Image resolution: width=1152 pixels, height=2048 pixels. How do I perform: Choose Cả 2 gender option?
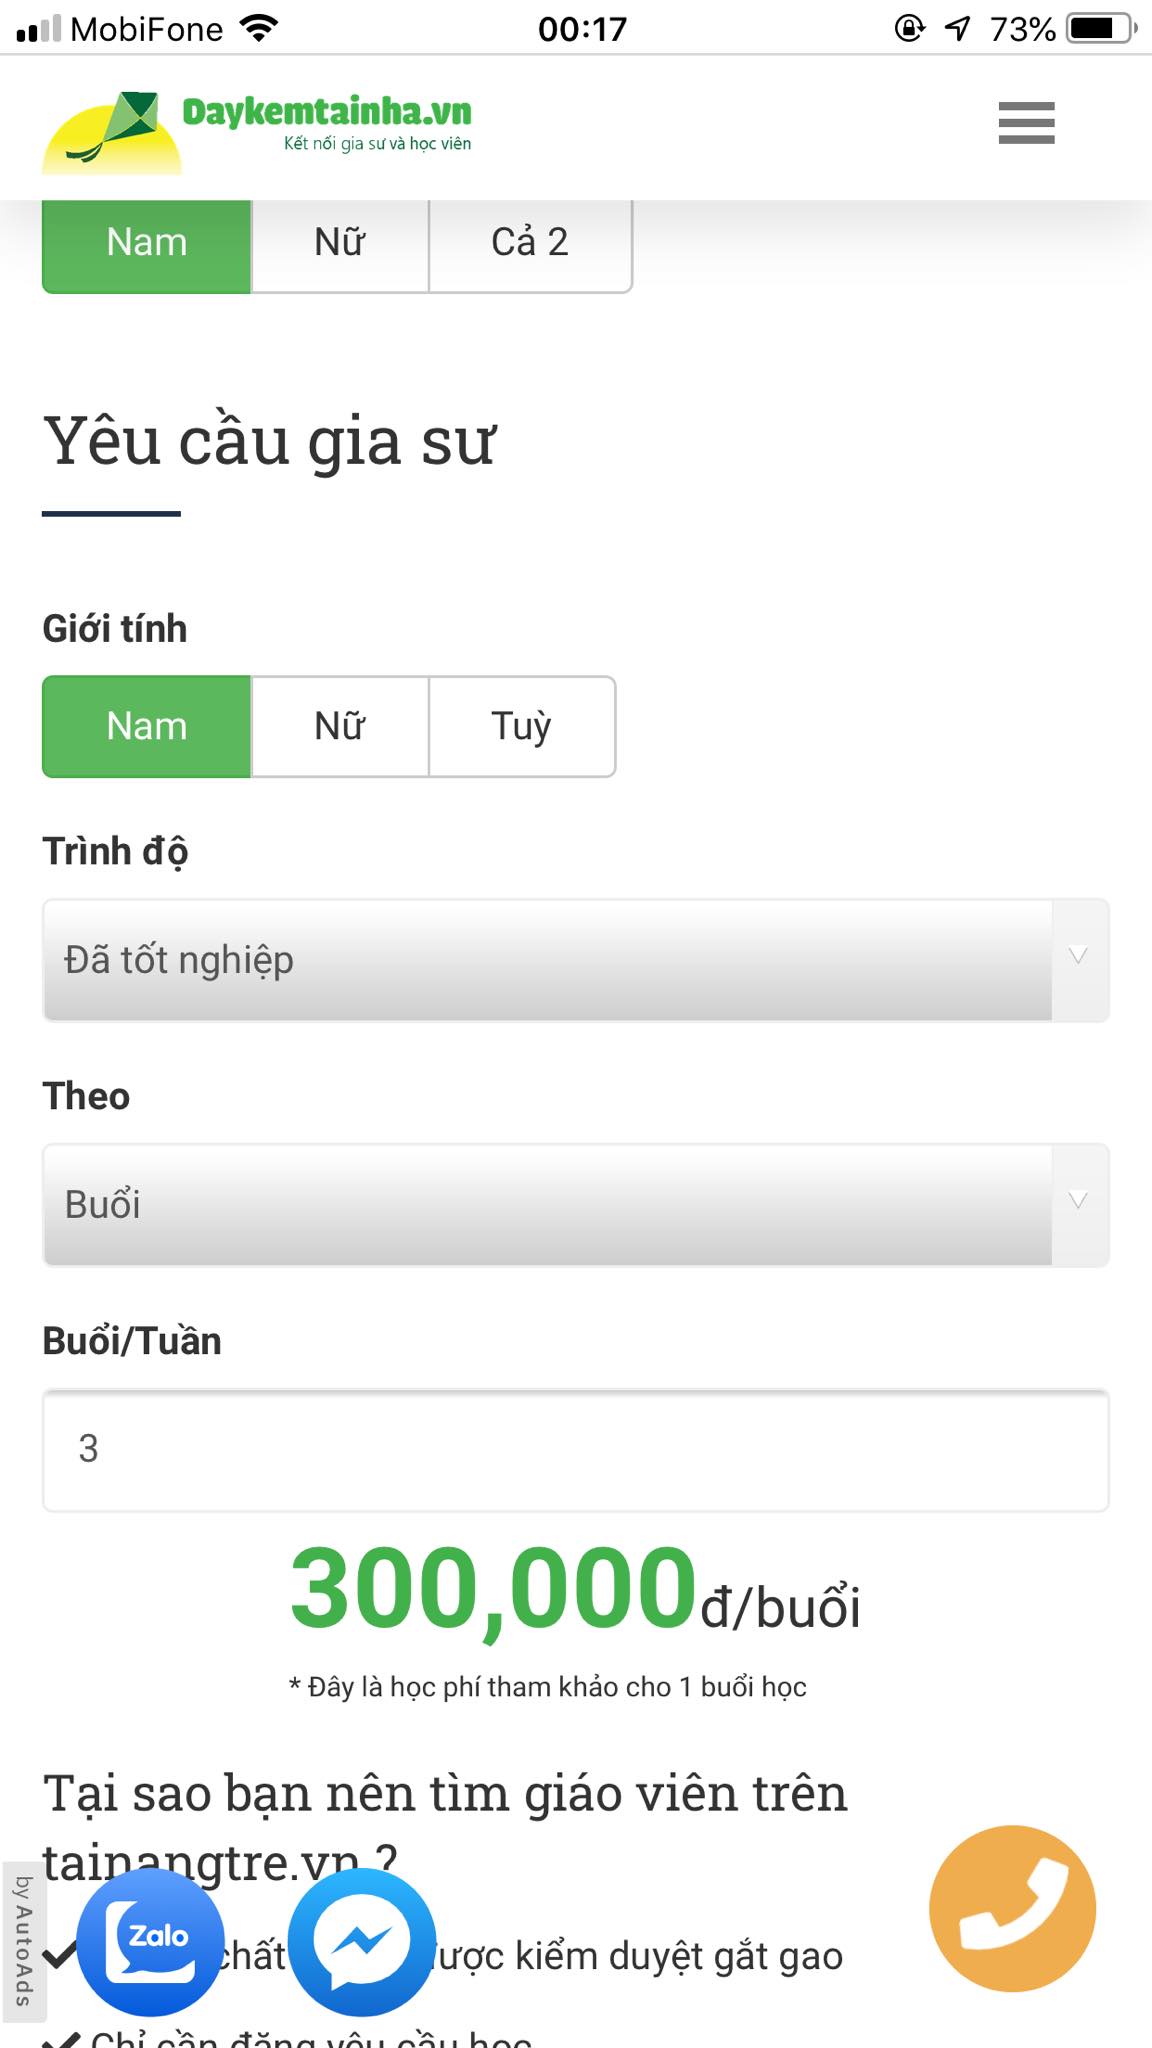(531, 241)
